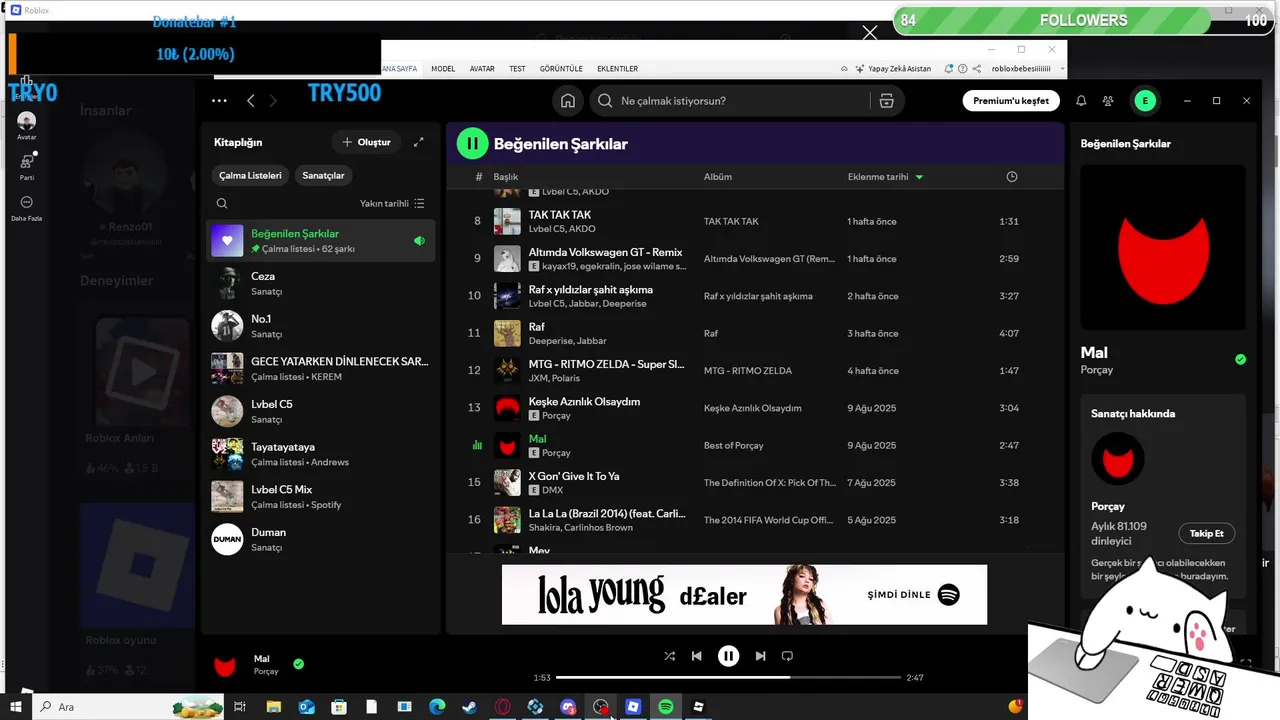The width and height of the screenshot is (1280, 720).
Task: Open artist 'Lvbel C5' in library
Action: click(321, 411)
